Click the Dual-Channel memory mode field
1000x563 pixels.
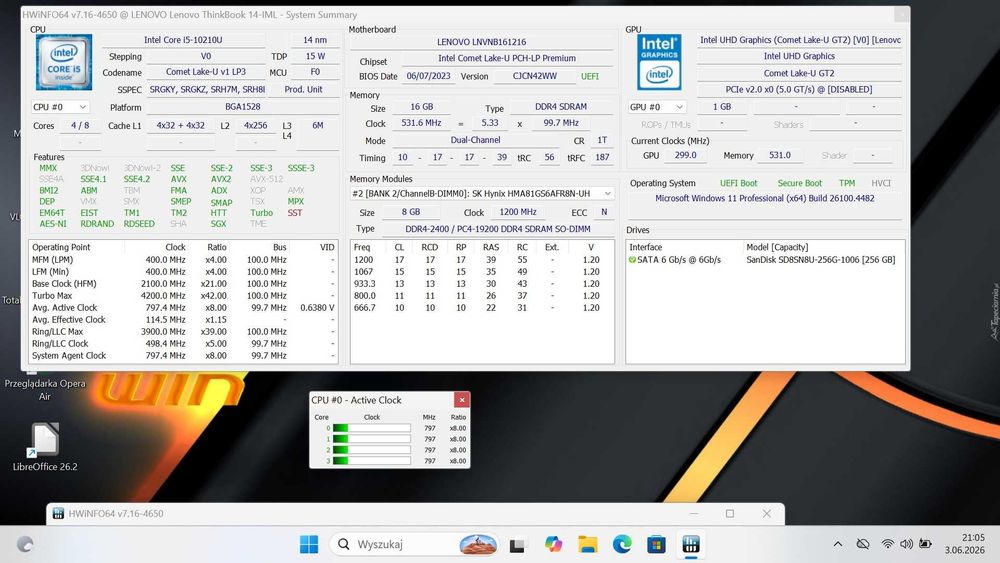click(x=476, y=140)
